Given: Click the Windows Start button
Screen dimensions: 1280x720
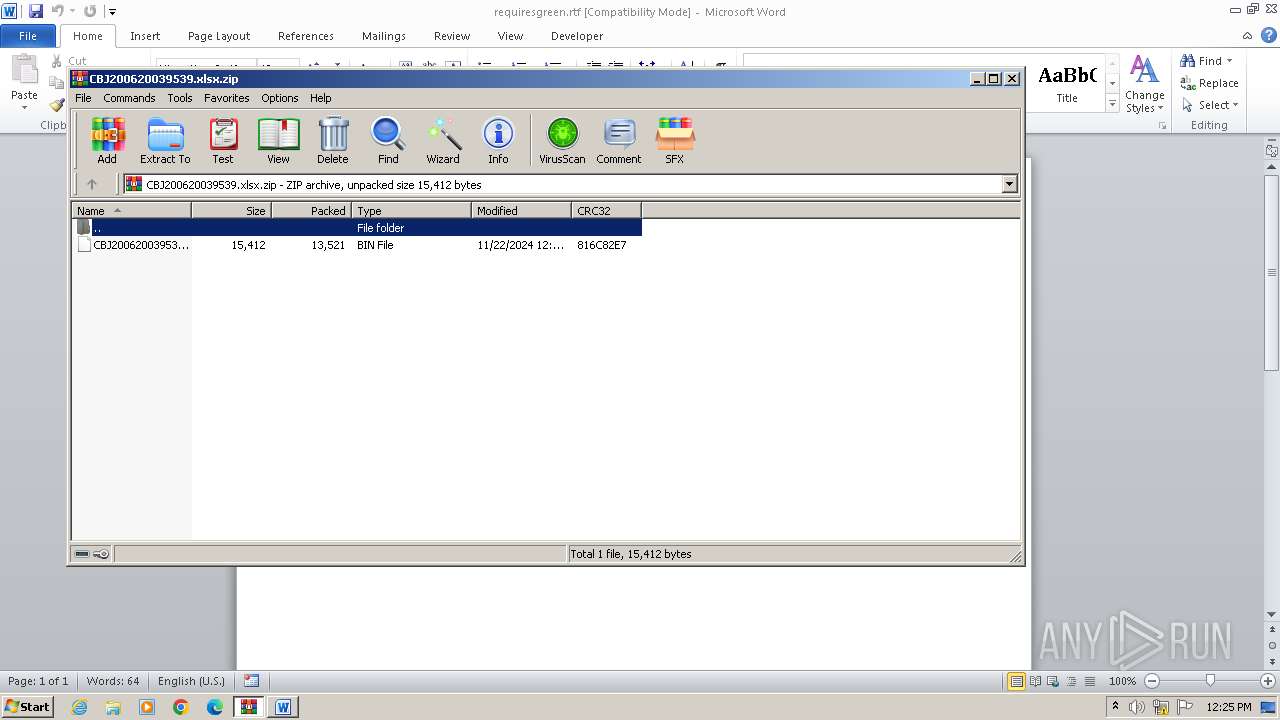Looking at the screenshot, I should [x=28, y=706].
